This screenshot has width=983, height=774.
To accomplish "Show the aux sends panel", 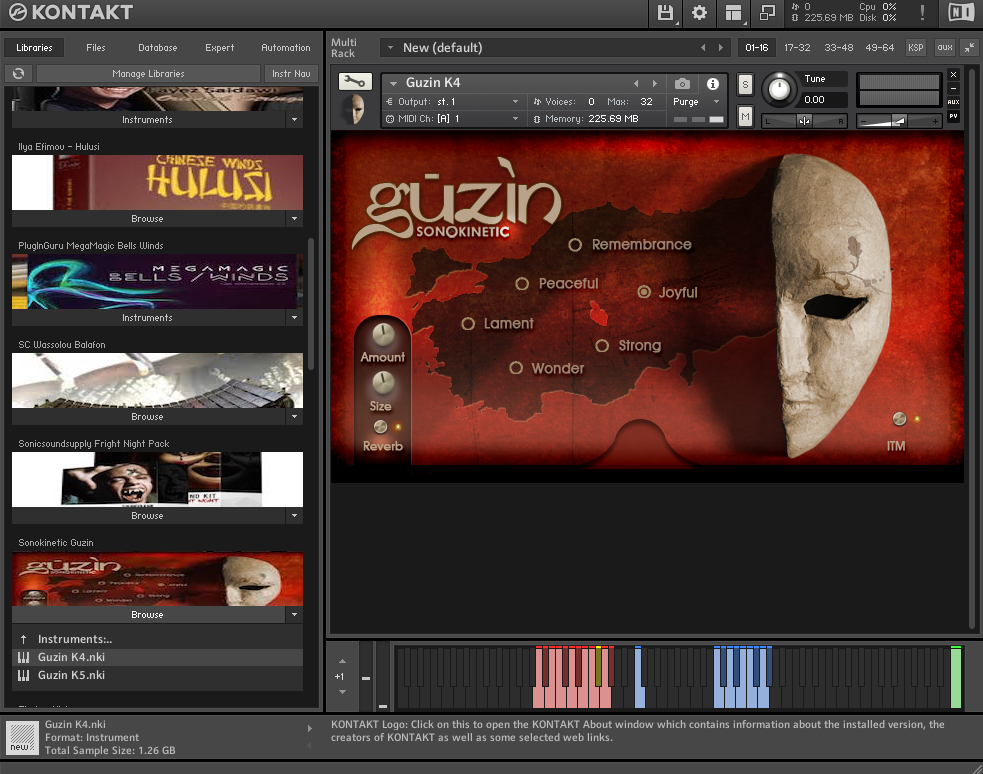I will coord(945,48).
